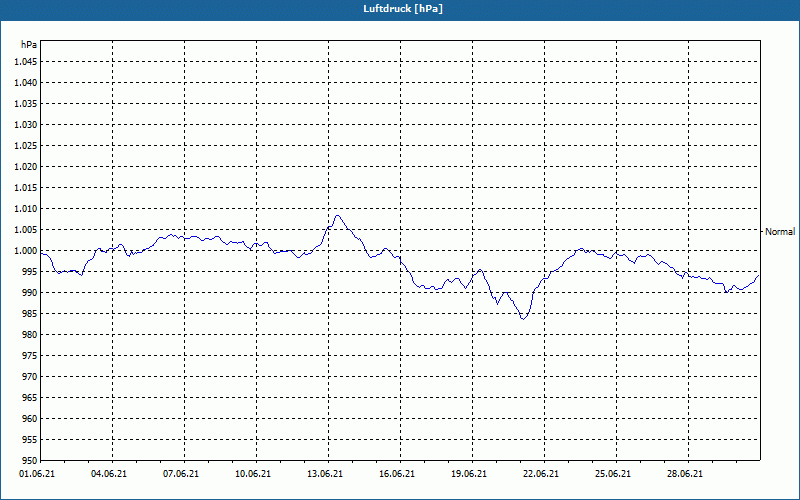Click the 960 axis value
This screenshot has width=800, height=500.
click(x=30, y=418)
